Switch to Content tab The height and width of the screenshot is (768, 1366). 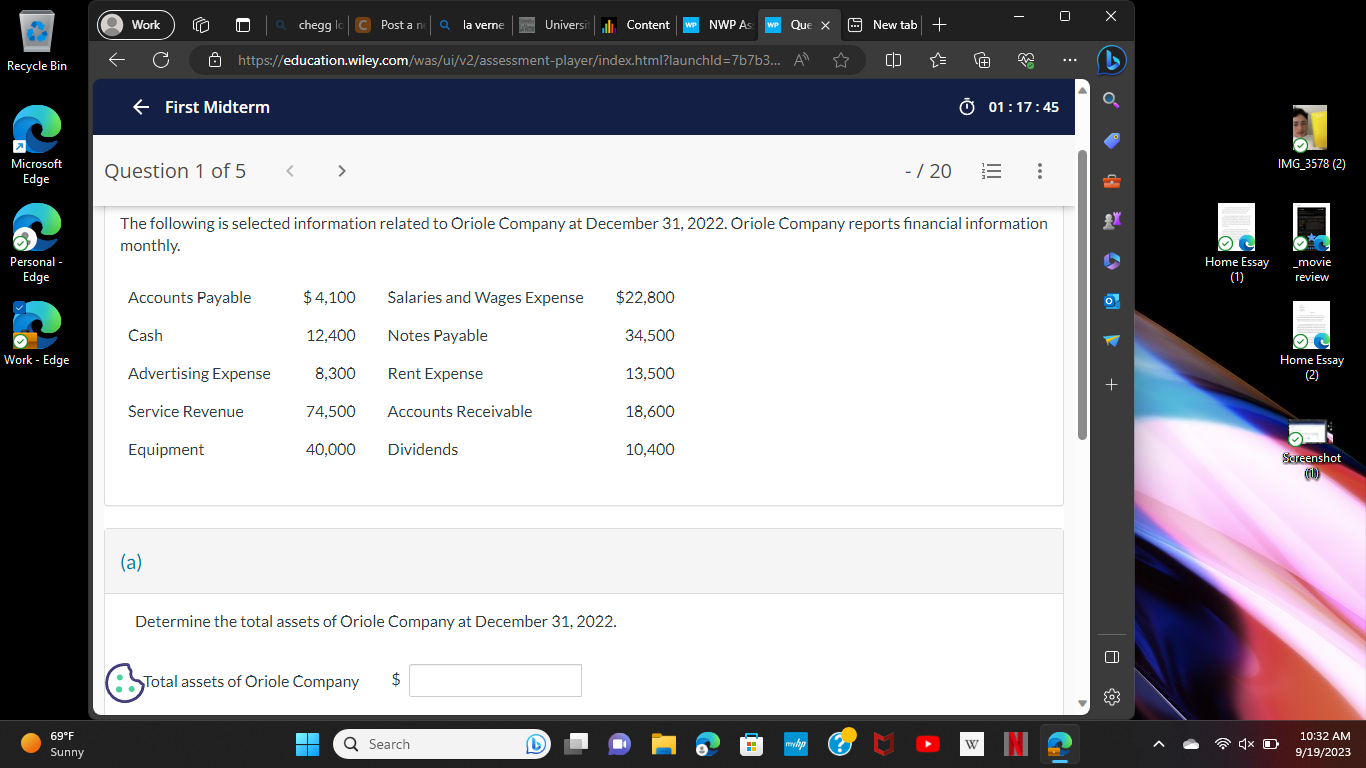pos(636,25)
